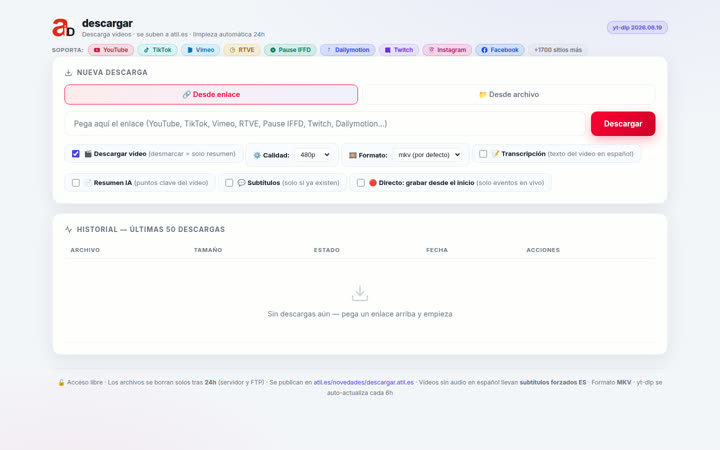Open the Calidad 480p dropdown
The image size is (720, 450).
(x=314, y=155)
